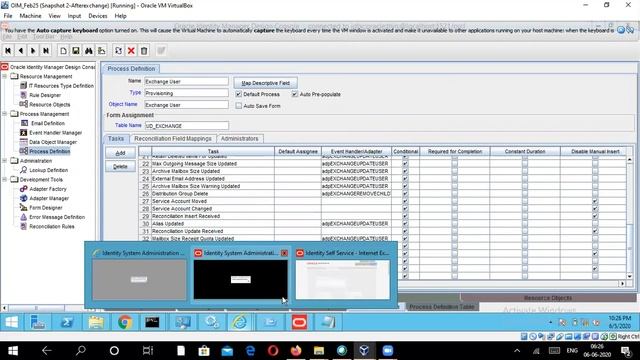Open Reconciliation Rules node
This screenshot has width=640, height=360.
(51, 227)
